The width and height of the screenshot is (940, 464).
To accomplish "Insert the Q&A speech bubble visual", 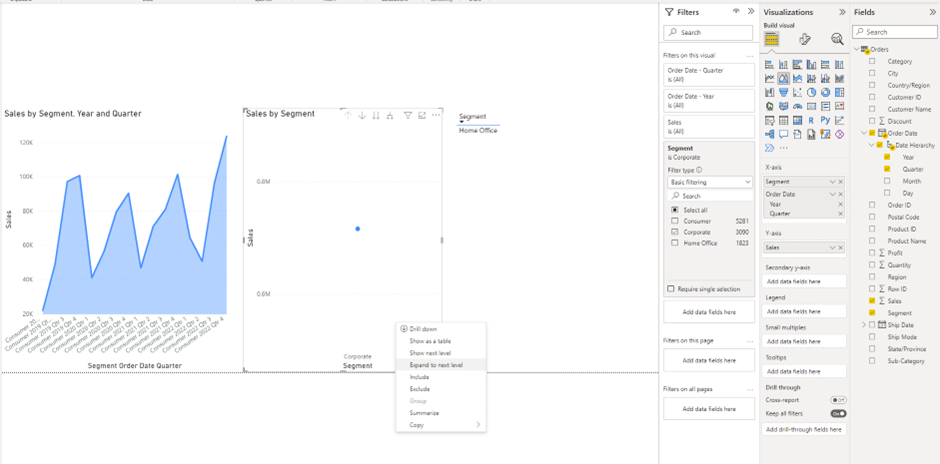I will point(784,134).
